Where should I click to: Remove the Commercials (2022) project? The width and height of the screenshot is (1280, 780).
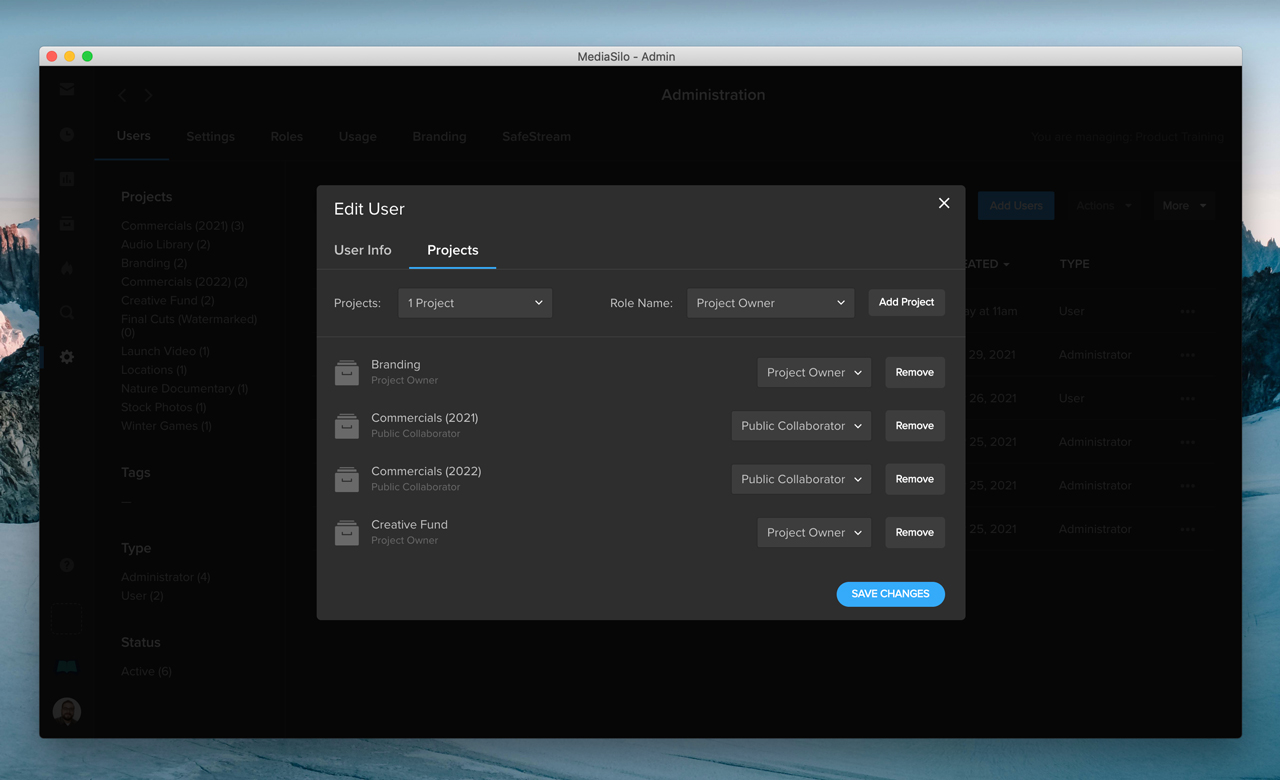pyautogui.click(x=915, y=479)
